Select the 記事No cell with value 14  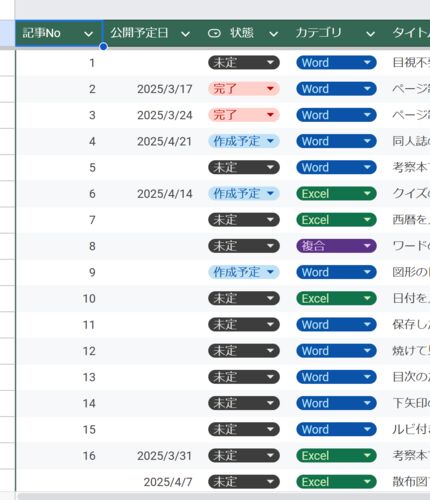59,403
